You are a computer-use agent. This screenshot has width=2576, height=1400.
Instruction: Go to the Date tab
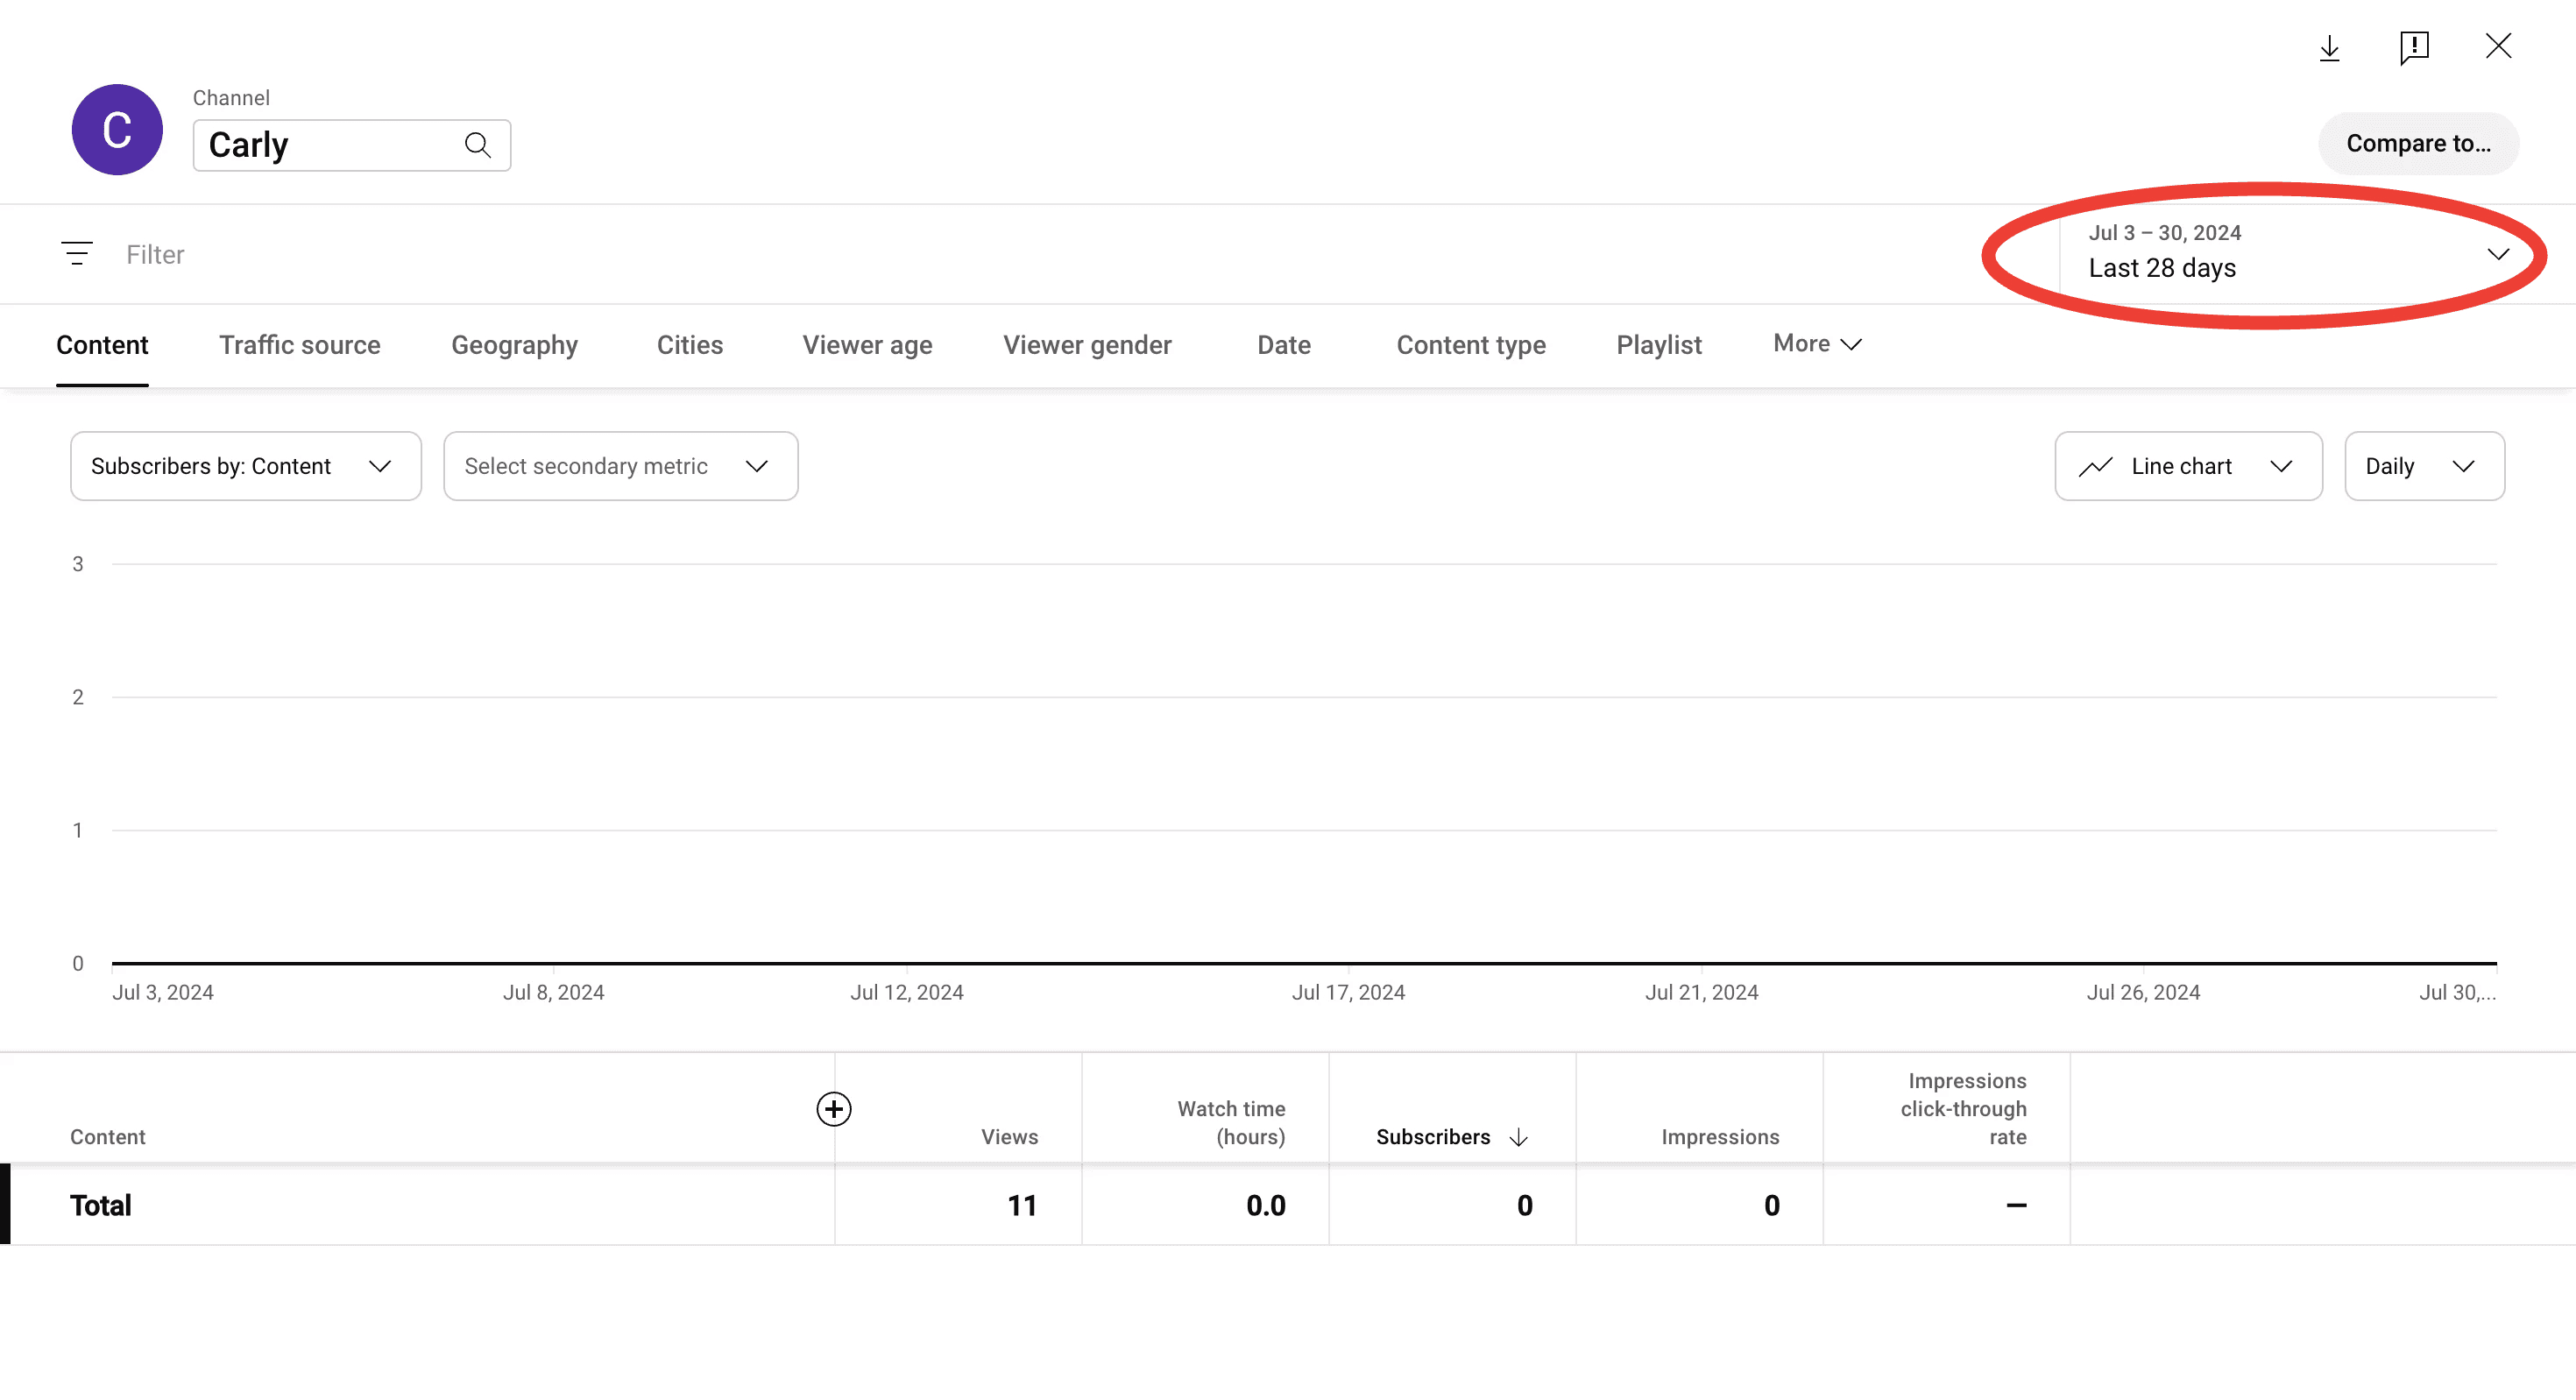coord(1284,345)
